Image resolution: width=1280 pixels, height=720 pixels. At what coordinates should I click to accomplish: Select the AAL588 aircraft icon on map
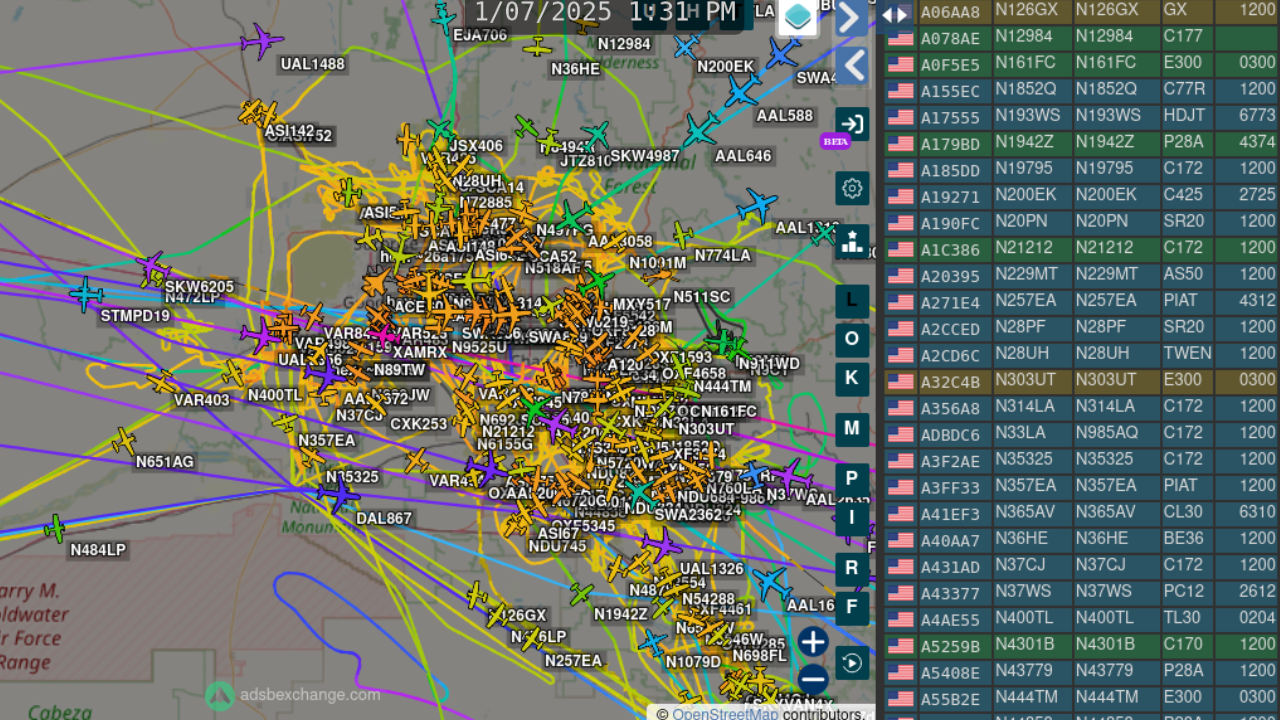[741, 92]
